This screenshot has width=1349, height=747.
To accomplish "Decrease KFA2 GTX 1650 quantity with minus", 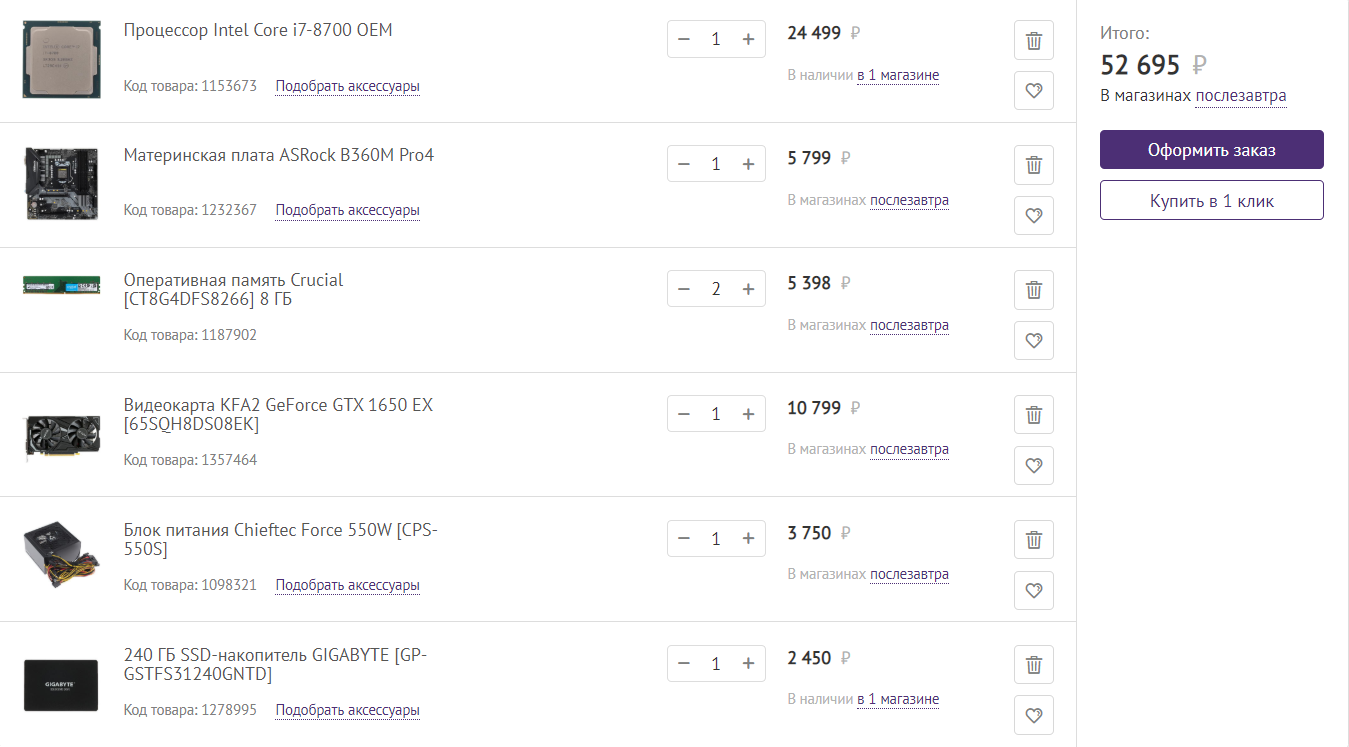I will pos(684,414).
